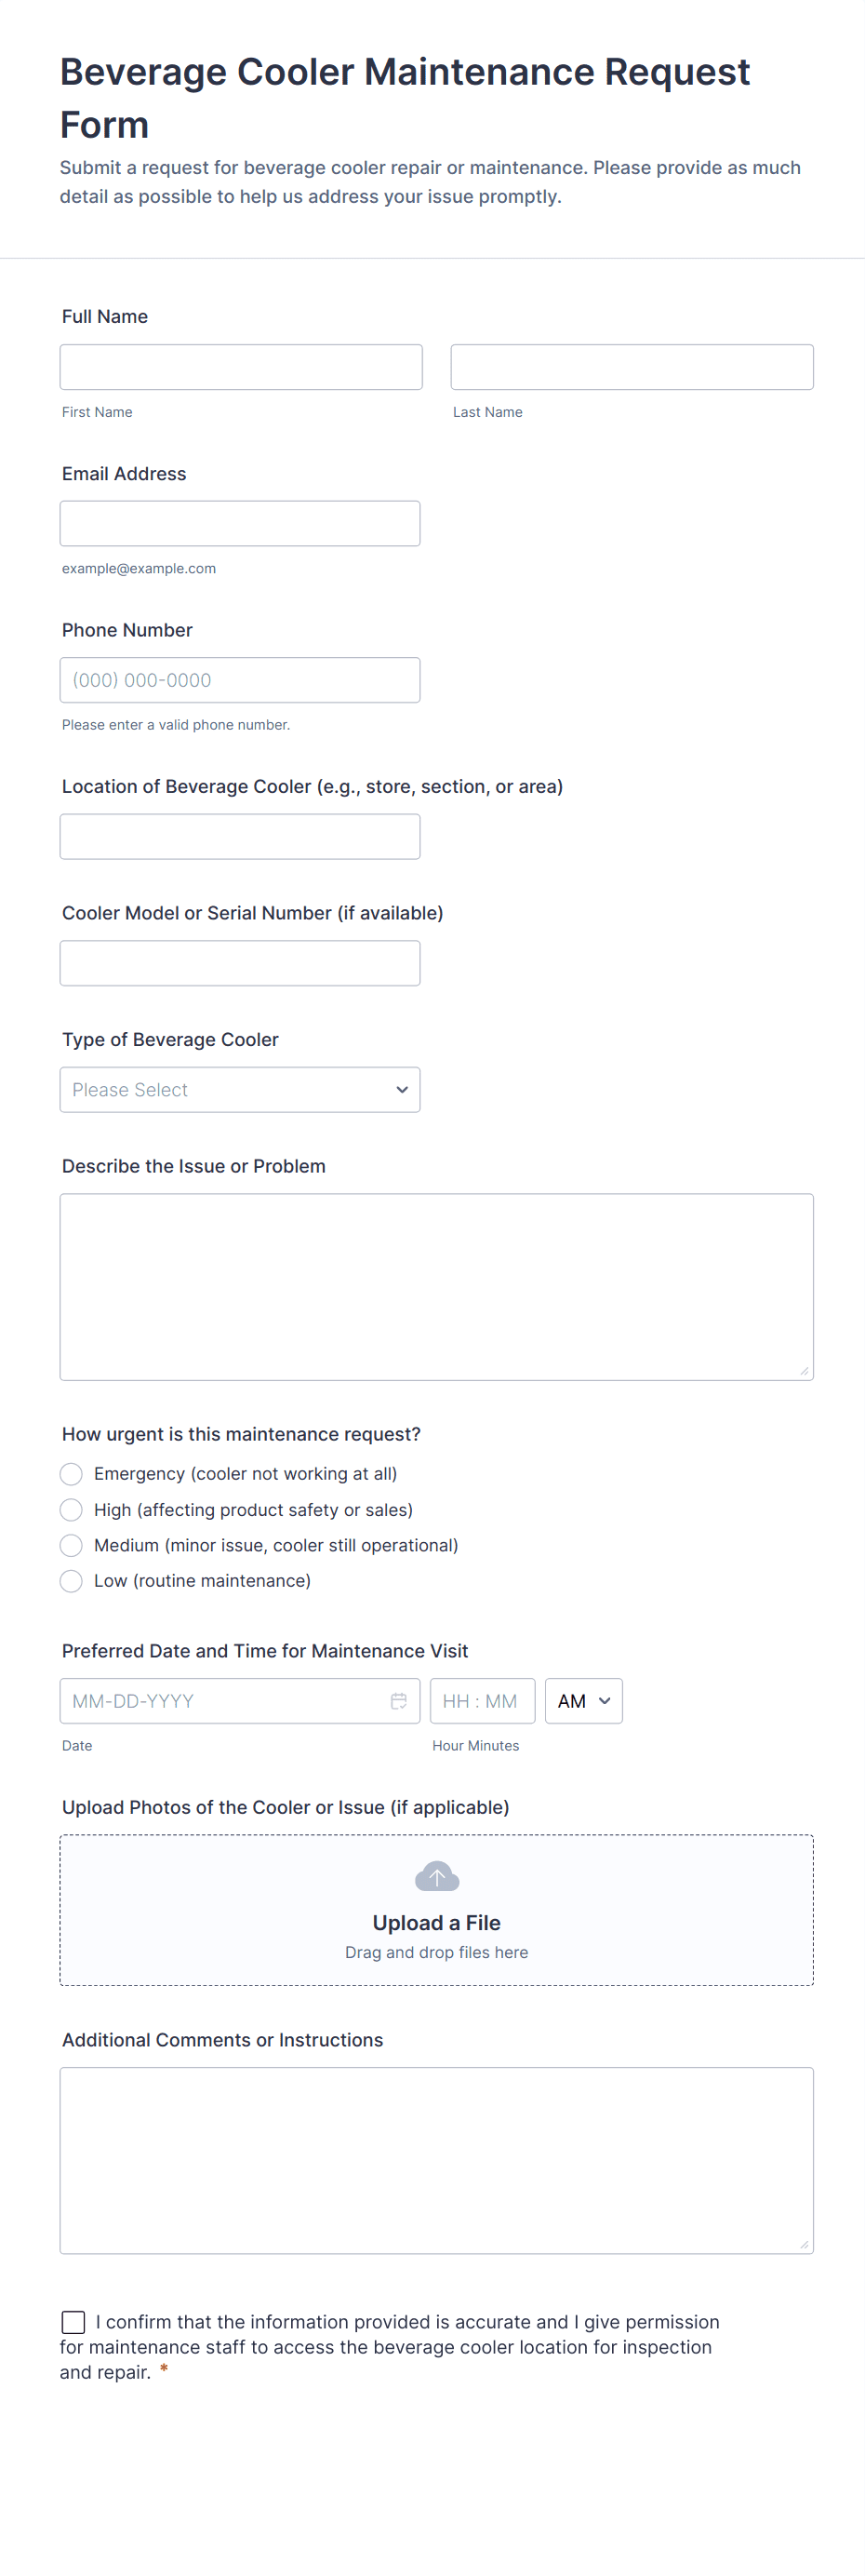Focus the cooler location input

click(x=240, y=837)
